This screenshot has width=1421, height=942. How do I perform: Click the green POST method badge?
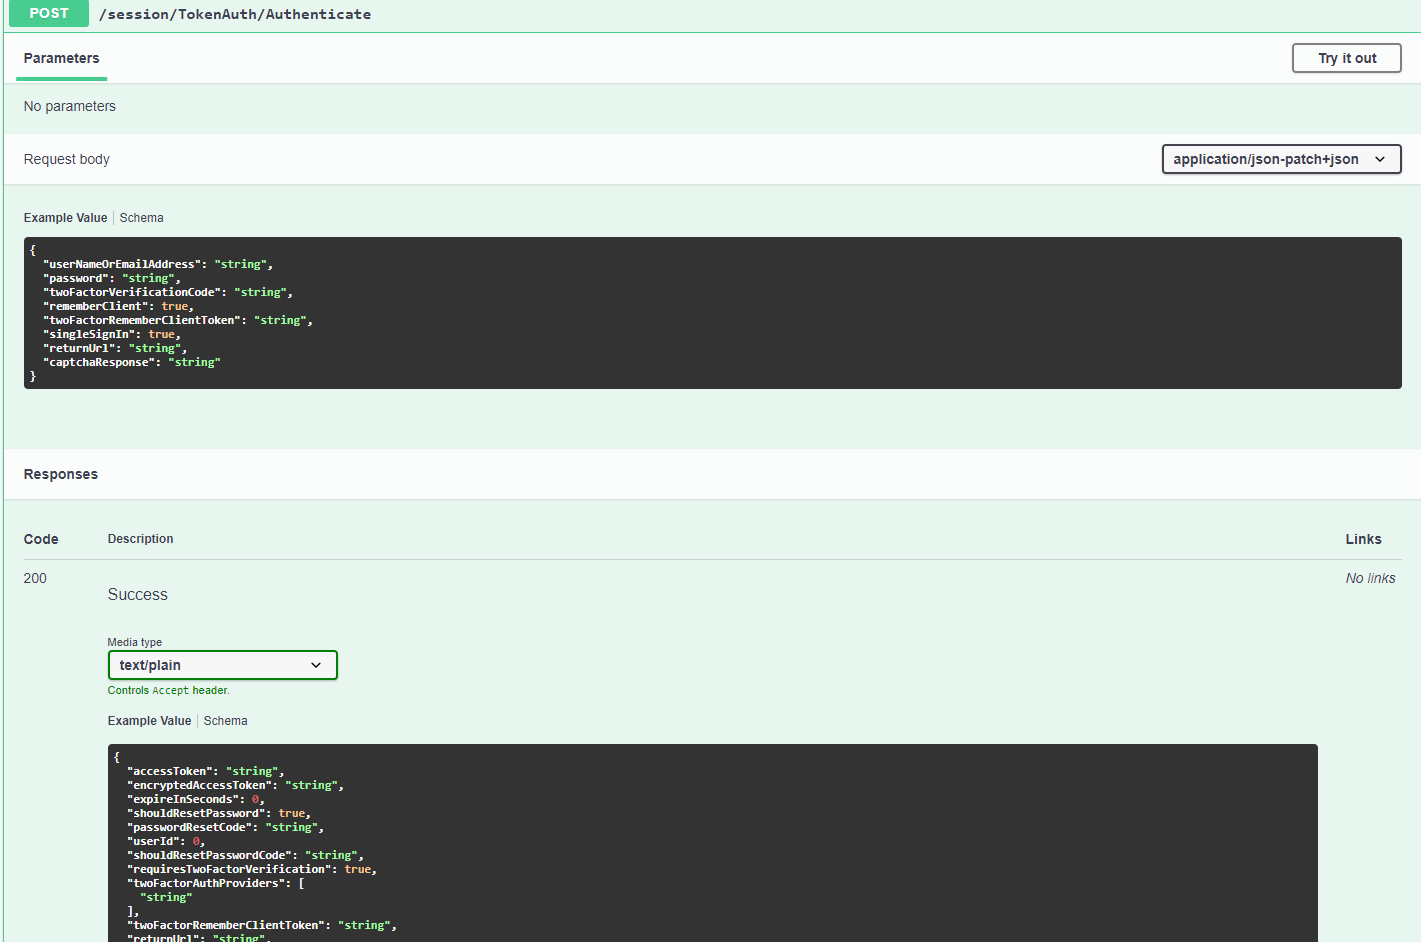click(x=48, y=13)
